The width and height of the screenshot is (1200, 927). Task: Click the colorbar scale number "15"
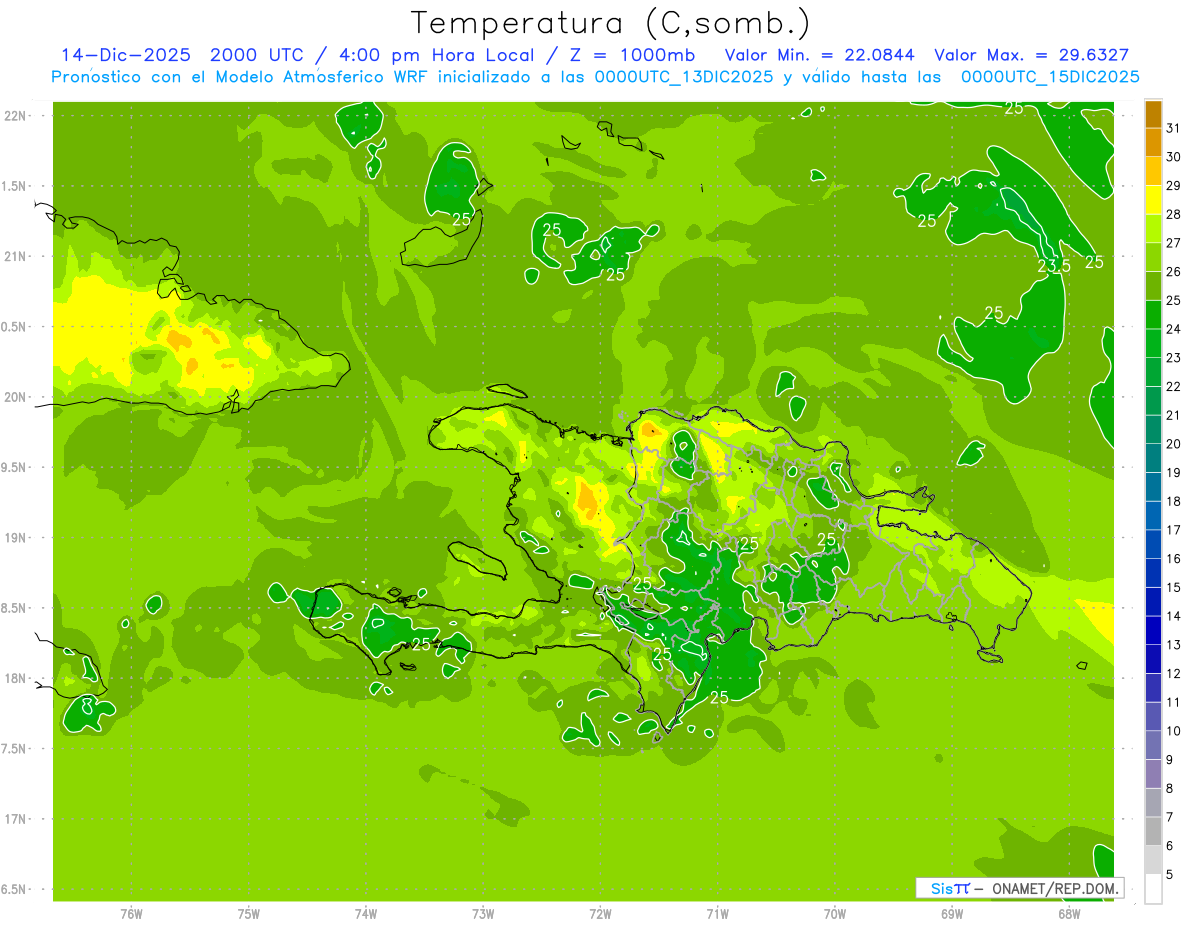tap(1174, 587)
